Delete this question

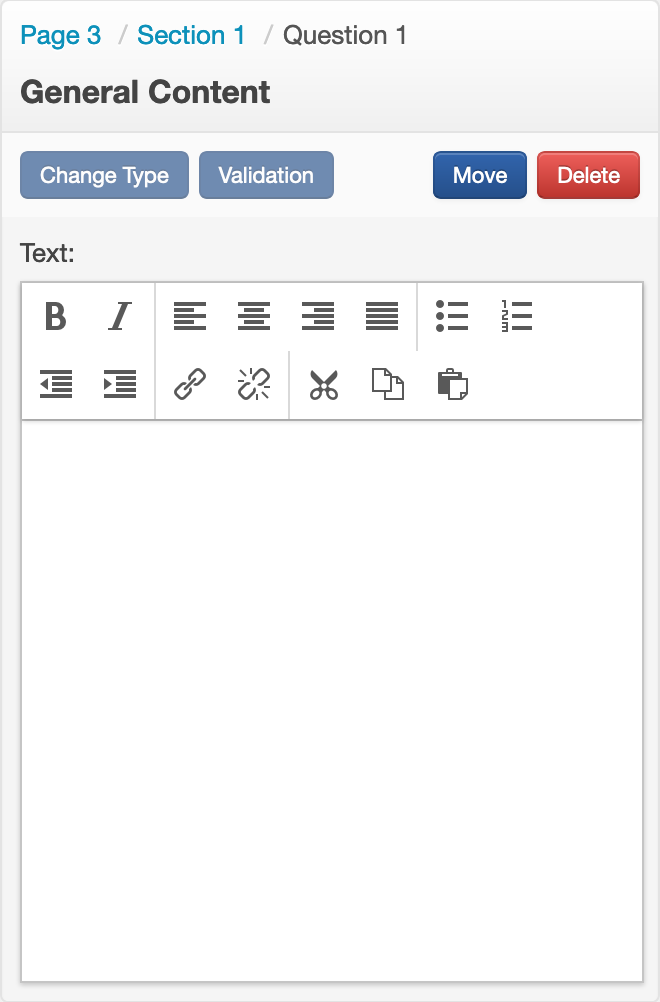[x=588, y=176]
